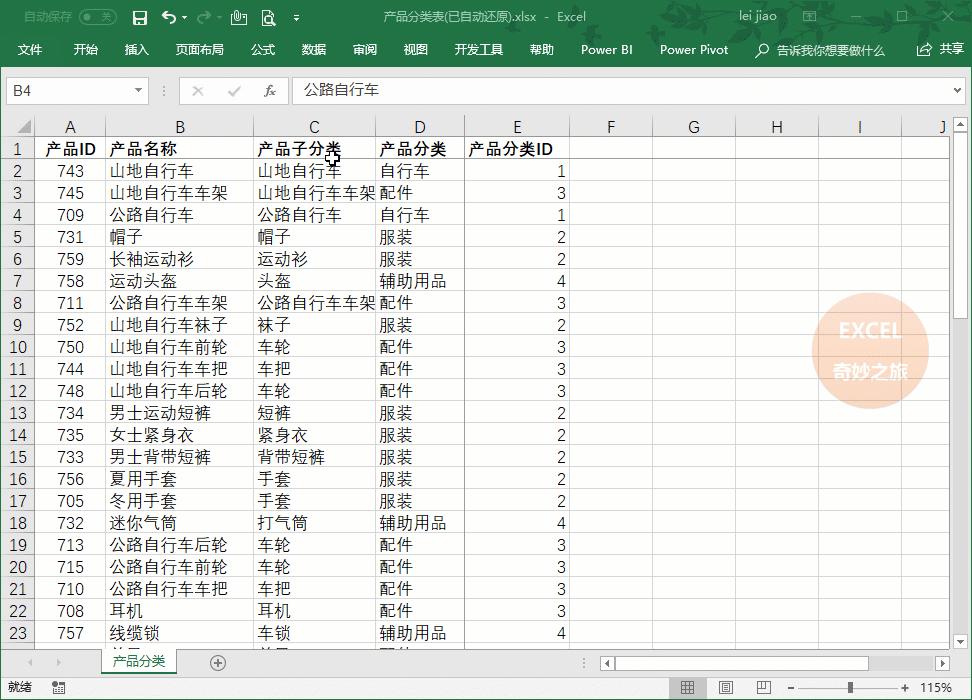Open the Print Preview icon
972x700 pixels.
point(269,19)
